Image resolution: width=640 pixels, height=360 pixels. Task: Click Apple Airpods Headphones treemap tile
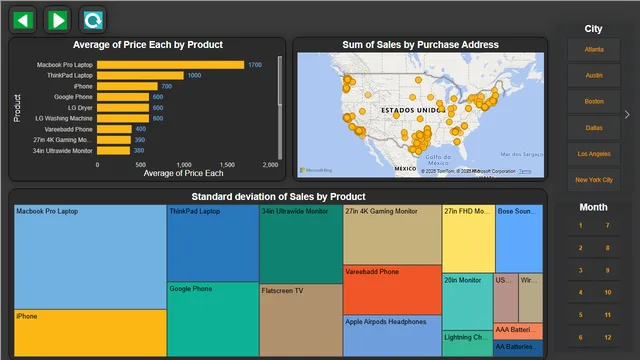(x=392, y=336)
